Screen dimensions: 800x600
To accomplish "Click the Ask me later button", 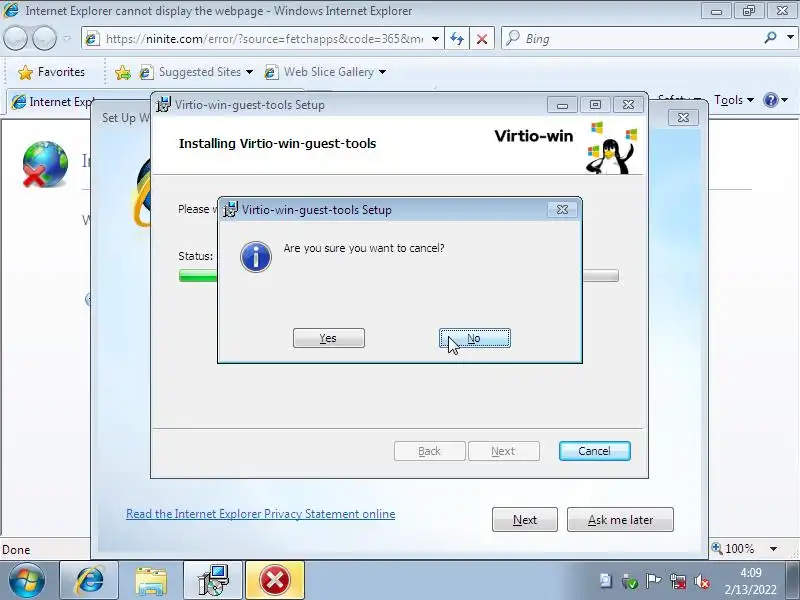I will pyautogui.click(x=620, y=519).
